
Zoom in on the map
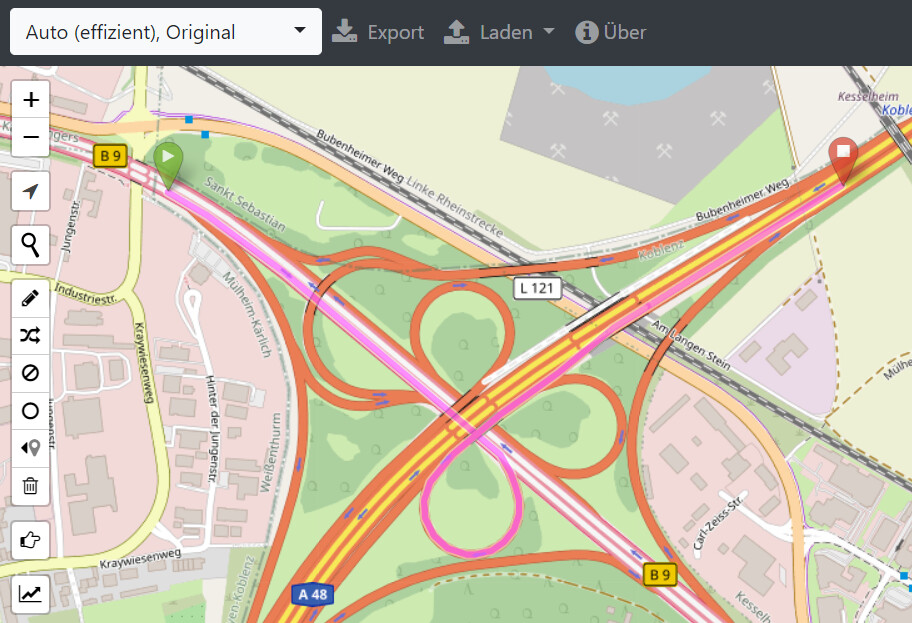coord(31,100)
